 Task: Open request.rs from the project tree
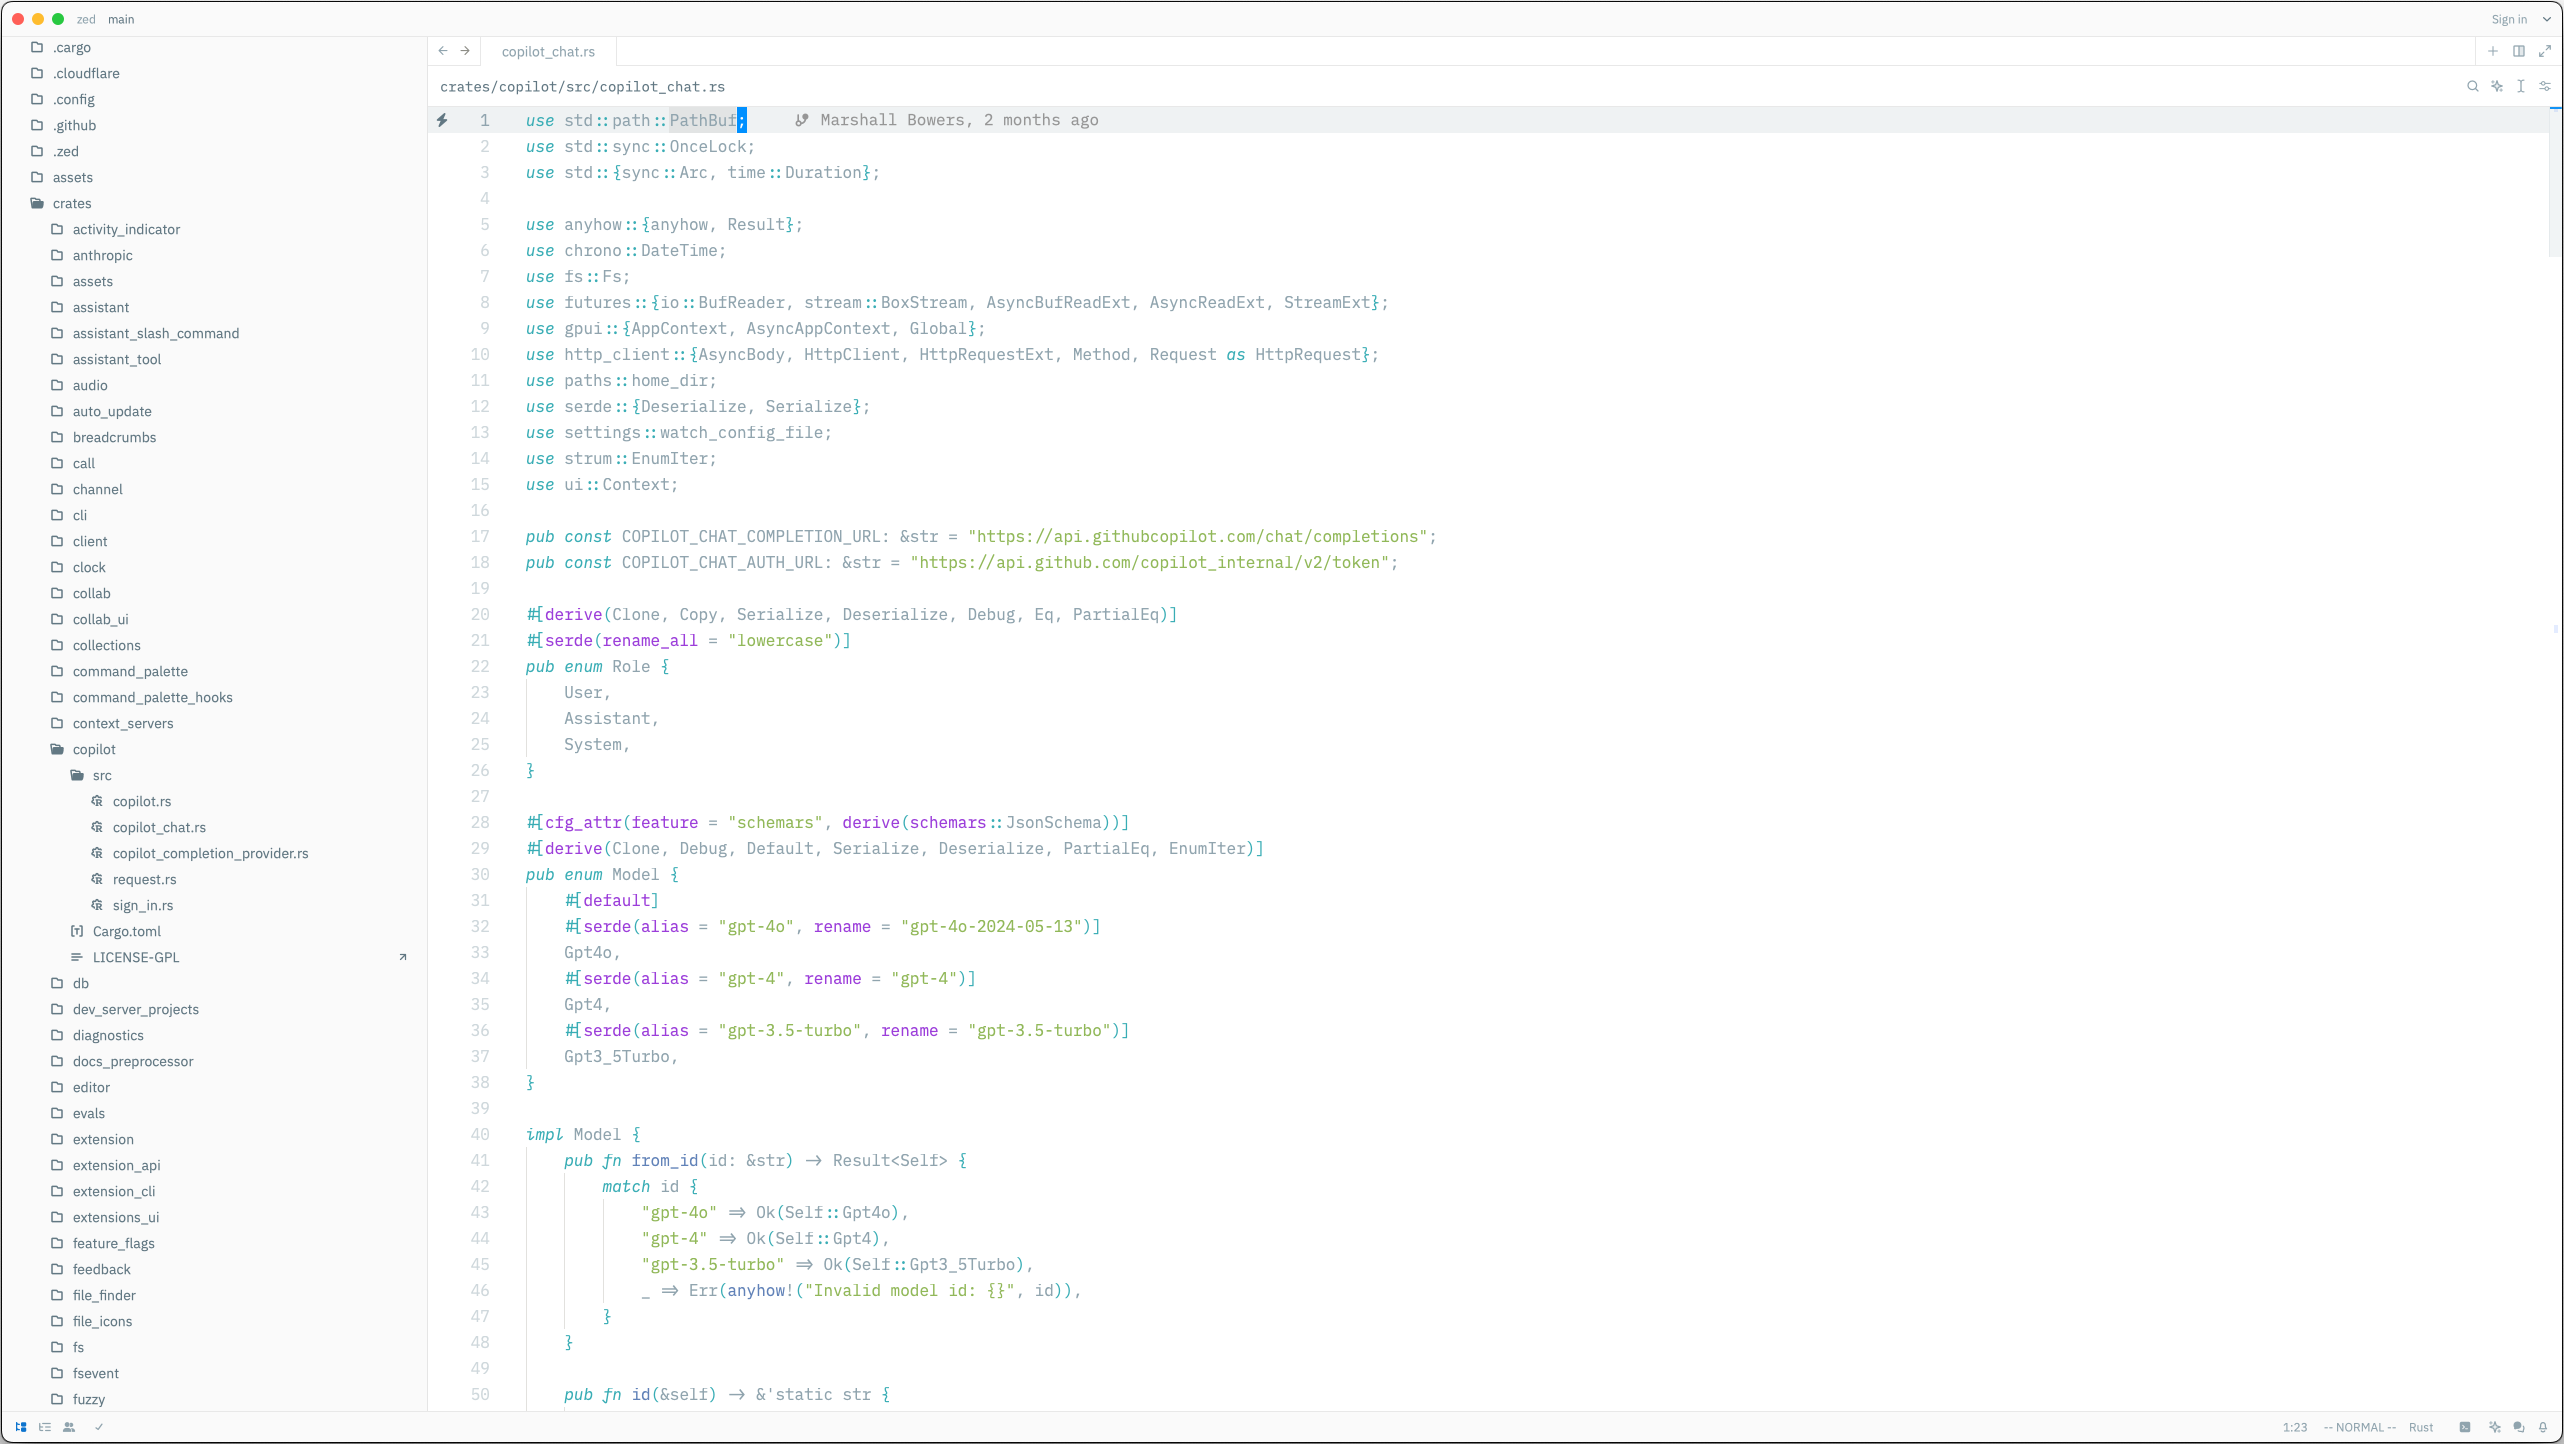click(x=144, y=879)
